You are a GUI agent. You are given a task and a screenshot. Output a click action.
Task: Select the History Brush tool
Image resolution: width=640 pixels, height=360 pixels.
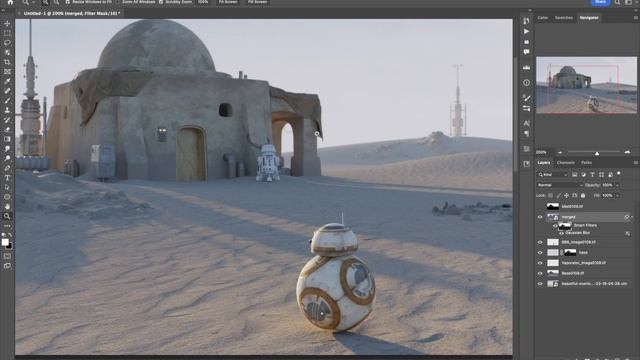click(x=7, y=120)
